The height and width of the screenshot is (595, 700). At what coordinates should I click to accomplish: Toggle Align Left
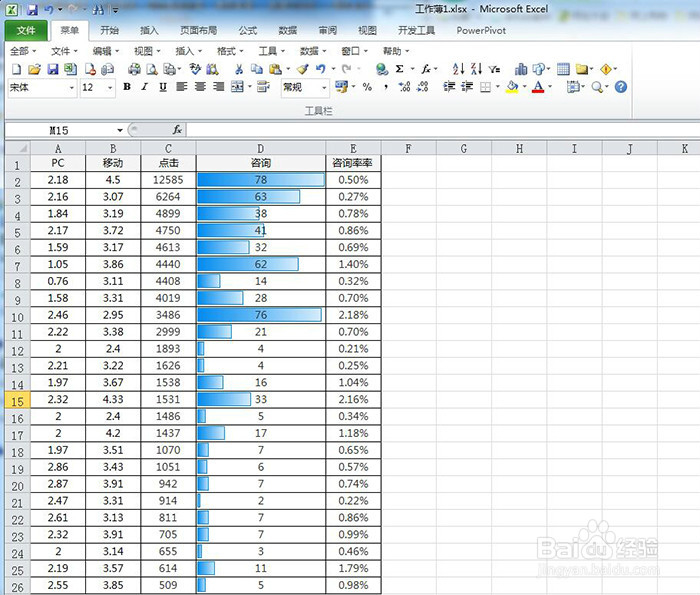181,87
